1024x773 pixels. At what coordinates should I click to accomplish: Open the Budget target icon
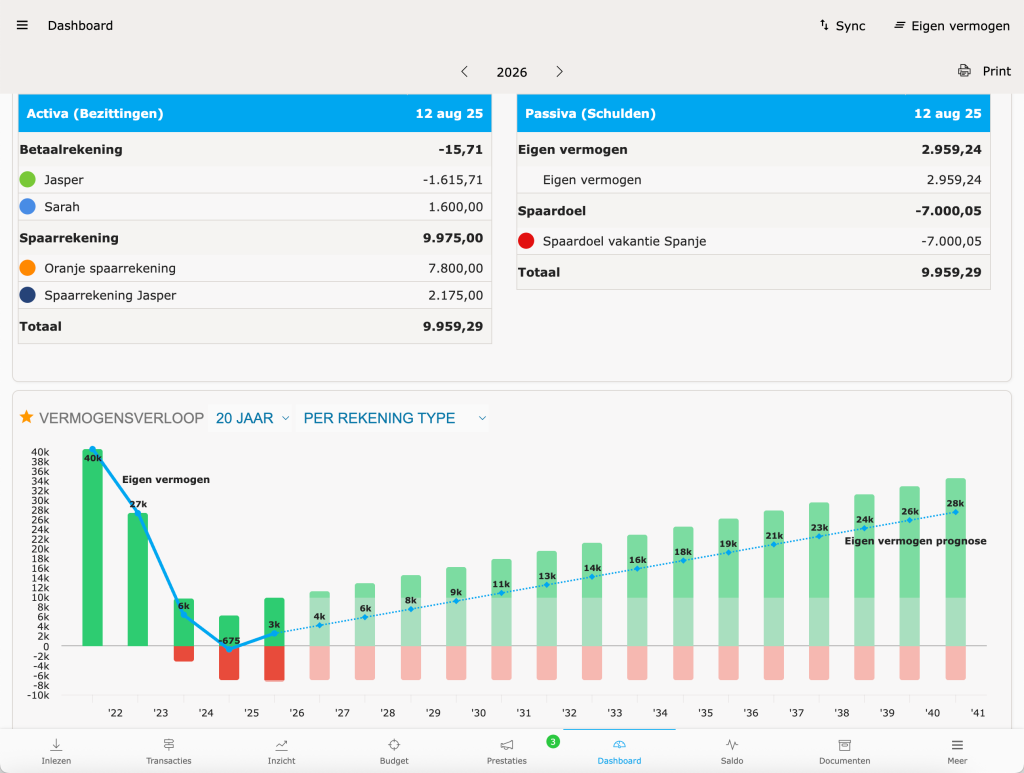[394, 745]
